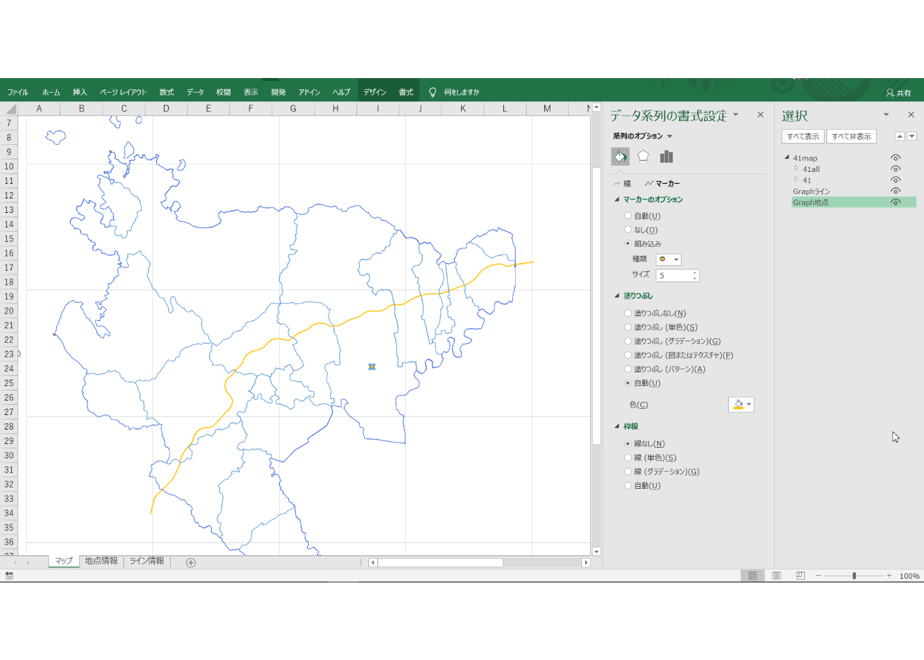Viewport: 924px width, 660px height.
Task: Close the 選択 pane
Action: click(x=911, y=115)
